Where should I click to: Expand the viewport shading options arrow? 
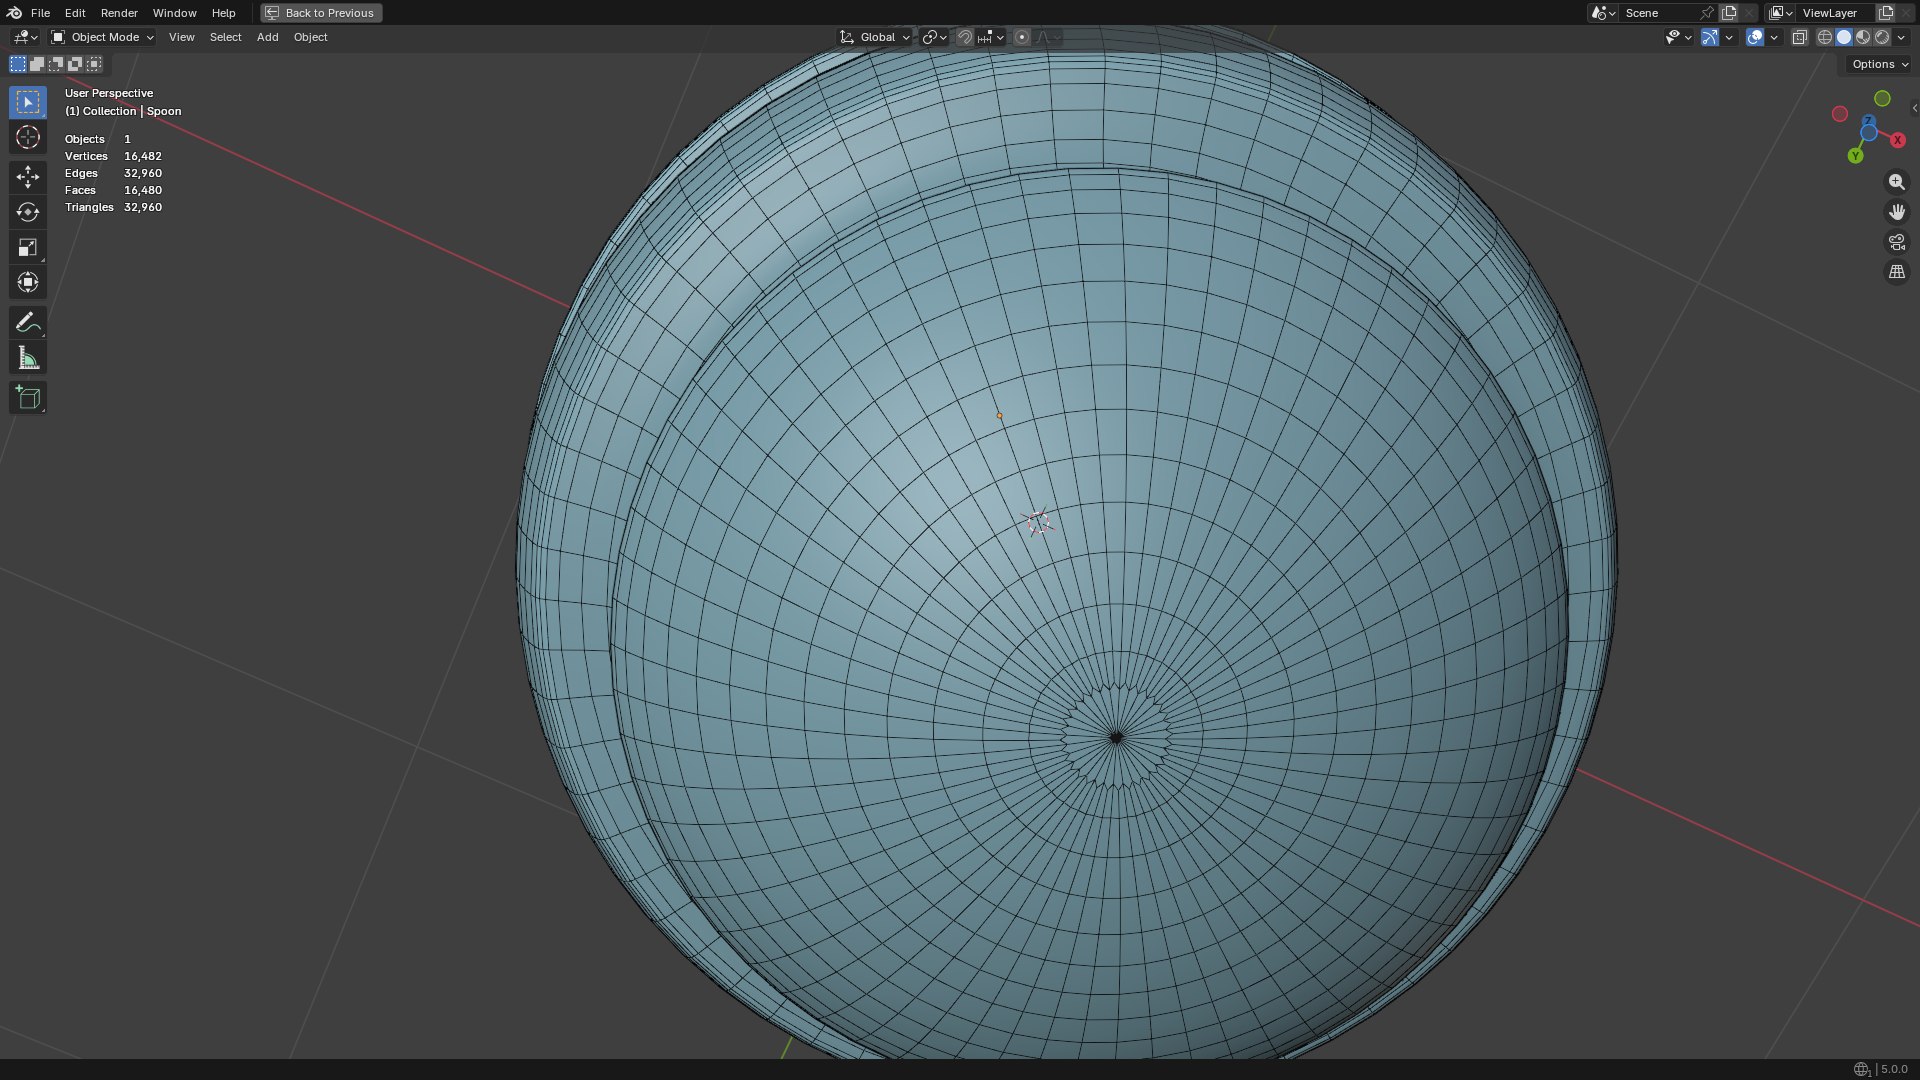tap(1901, 37)
